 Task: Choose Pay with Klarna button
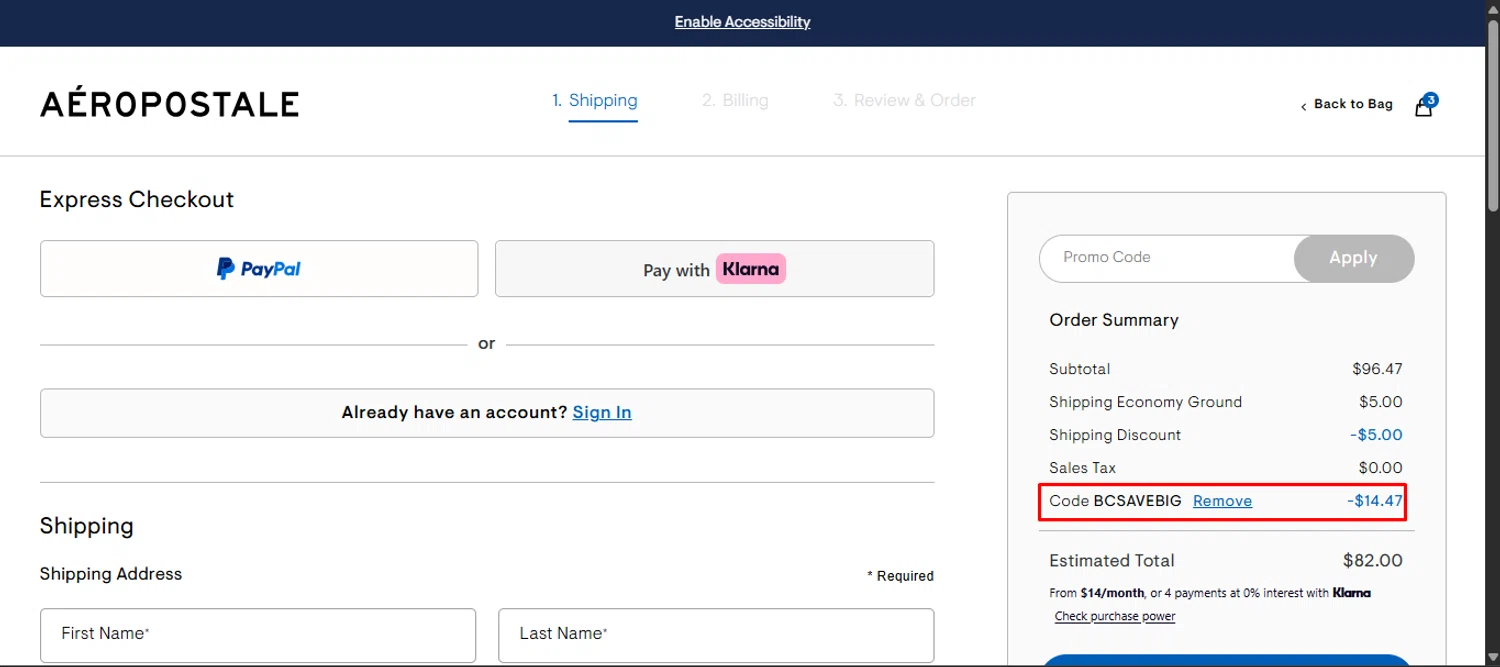pos(714,268)
